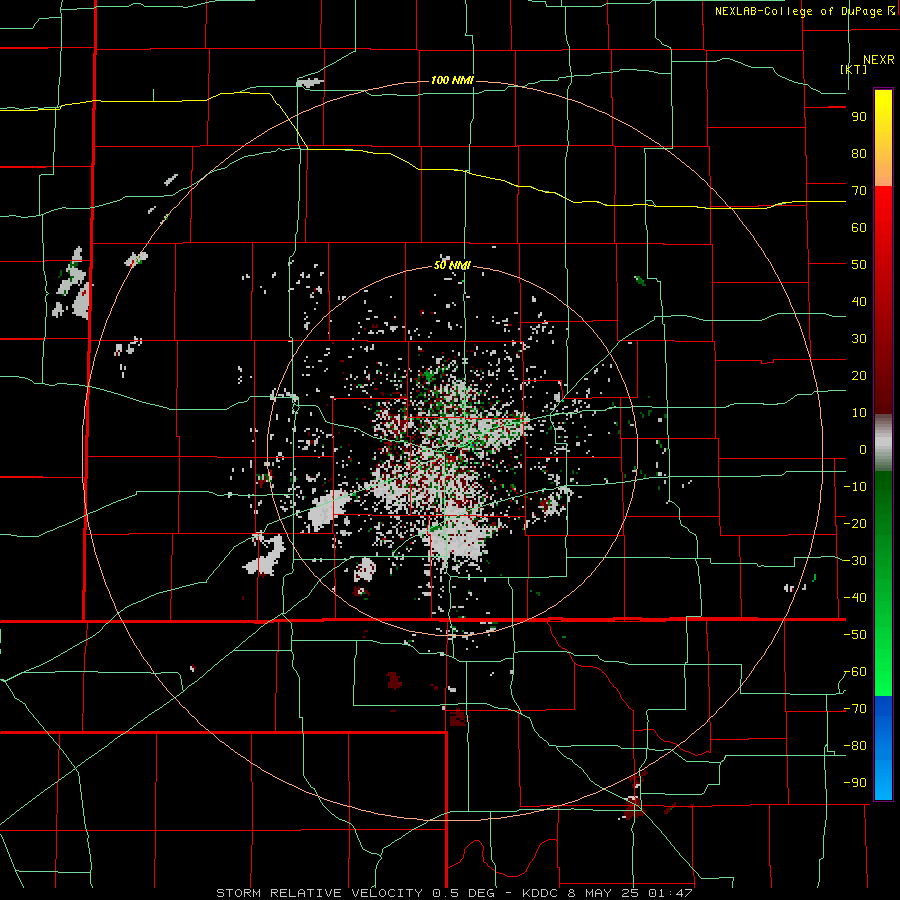The height and width of the screenshot is (900, 900).
Task: Click the STORM RELATIVE VELOCITY caption text
Action: (x=319, y=893)
